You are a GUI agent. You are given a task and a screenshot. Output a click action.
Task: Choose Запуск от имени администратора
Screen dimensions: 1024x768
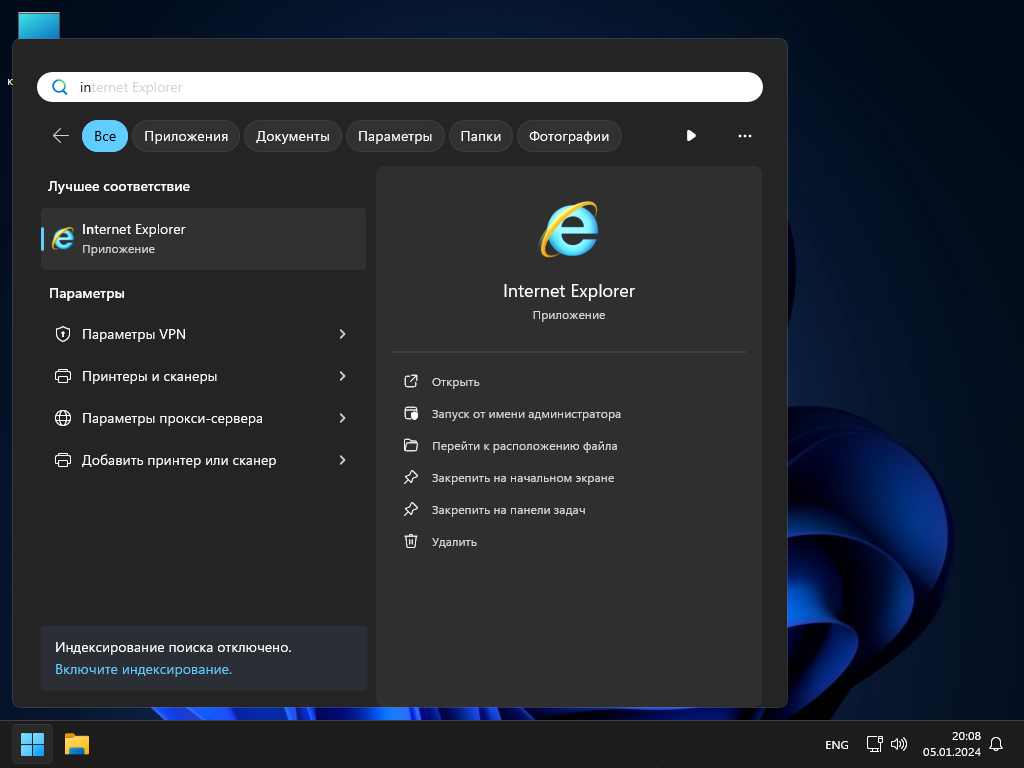(x=526, y=414)
